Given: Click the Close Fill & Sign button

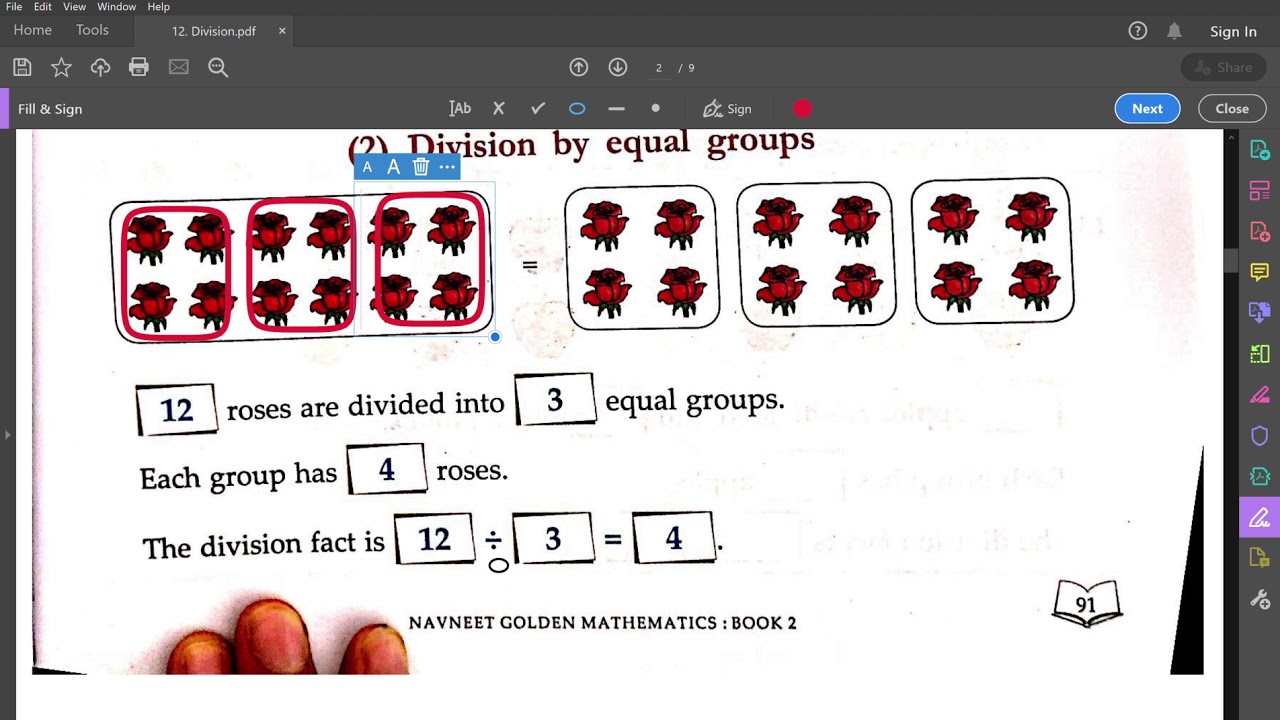Looking at the screenshot, I should tap(1232, 108).
